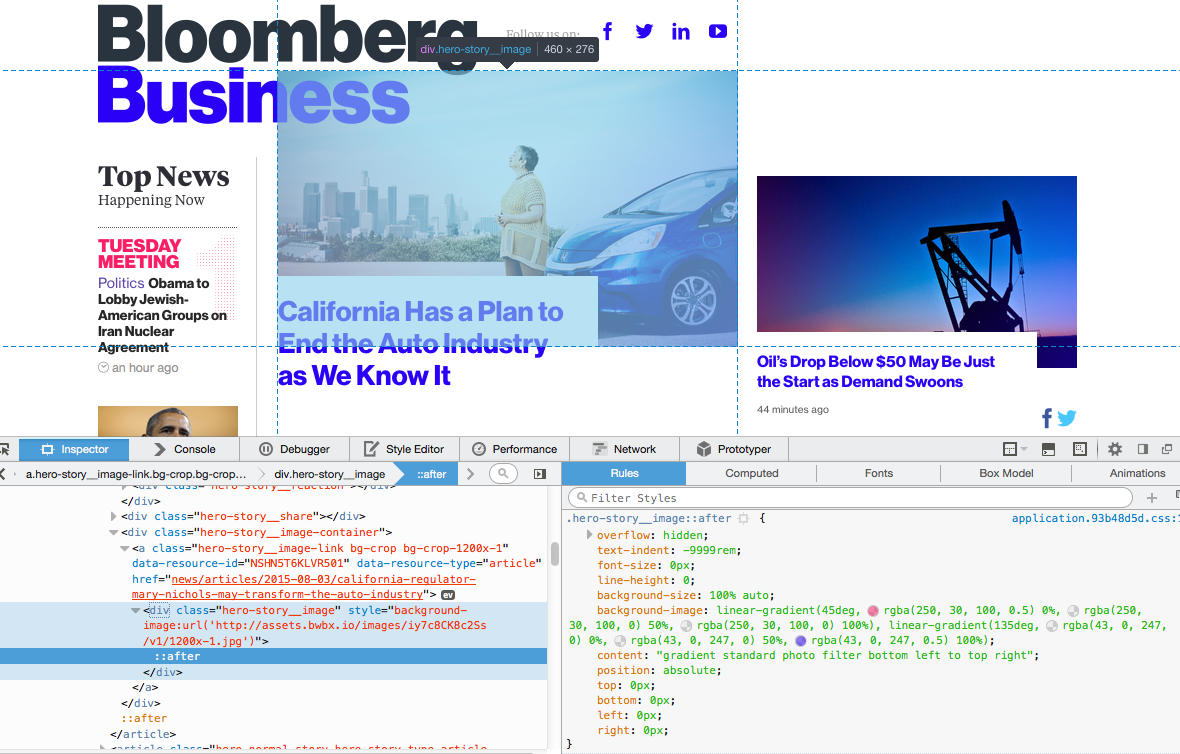Viewport: 1180px width, 754px height.
Task: Follow the href news/articles link in markup
Action: [x=304, y=587]
